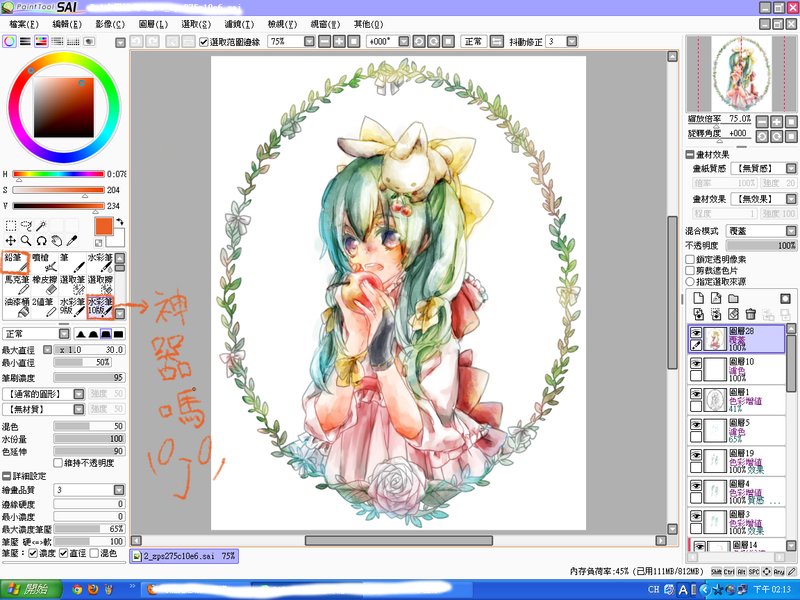Viewport: 800px width, 600px height.
Task: Open the 畫材效果 effect dropdown
Action: point(791,198)
